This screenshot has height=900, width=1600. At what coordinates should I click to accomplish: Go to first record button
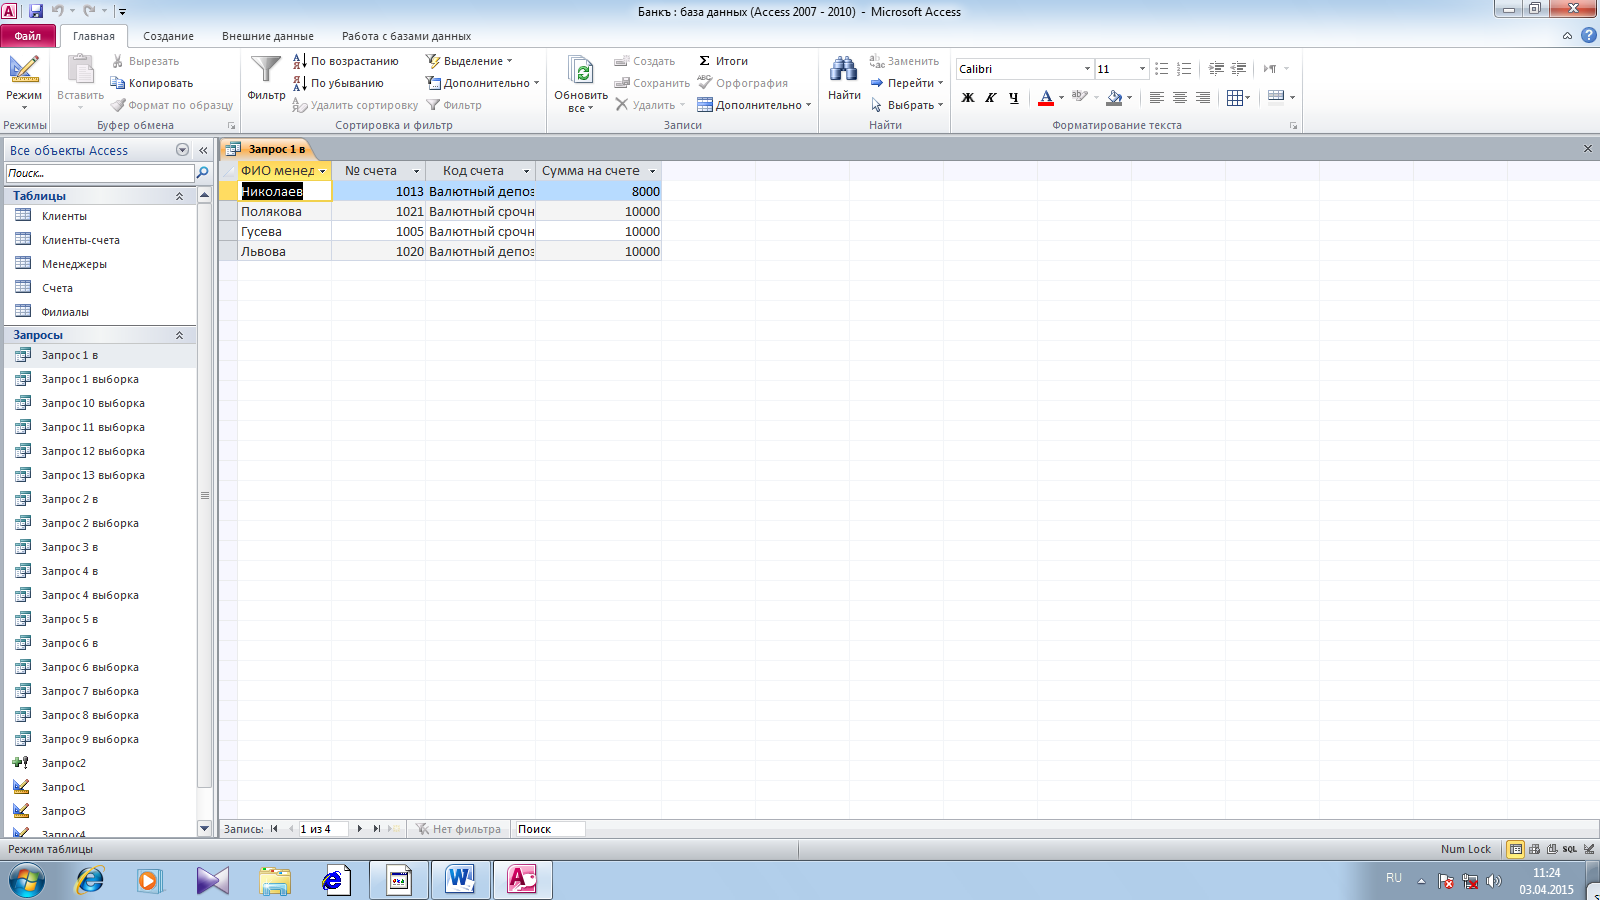coord(274,829)
